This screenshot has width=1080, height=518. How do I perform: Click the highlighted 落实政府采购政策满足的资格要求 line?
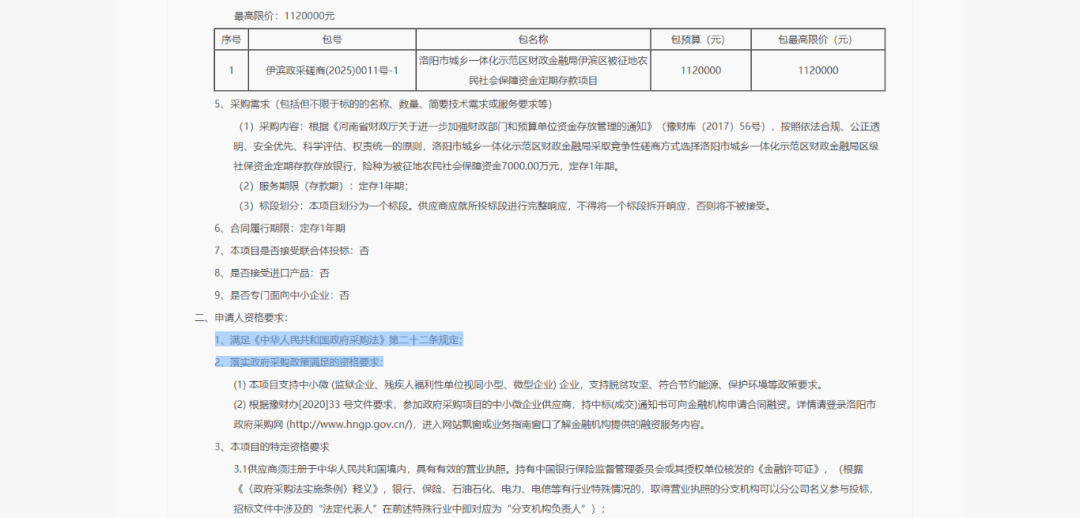[299, 361]
